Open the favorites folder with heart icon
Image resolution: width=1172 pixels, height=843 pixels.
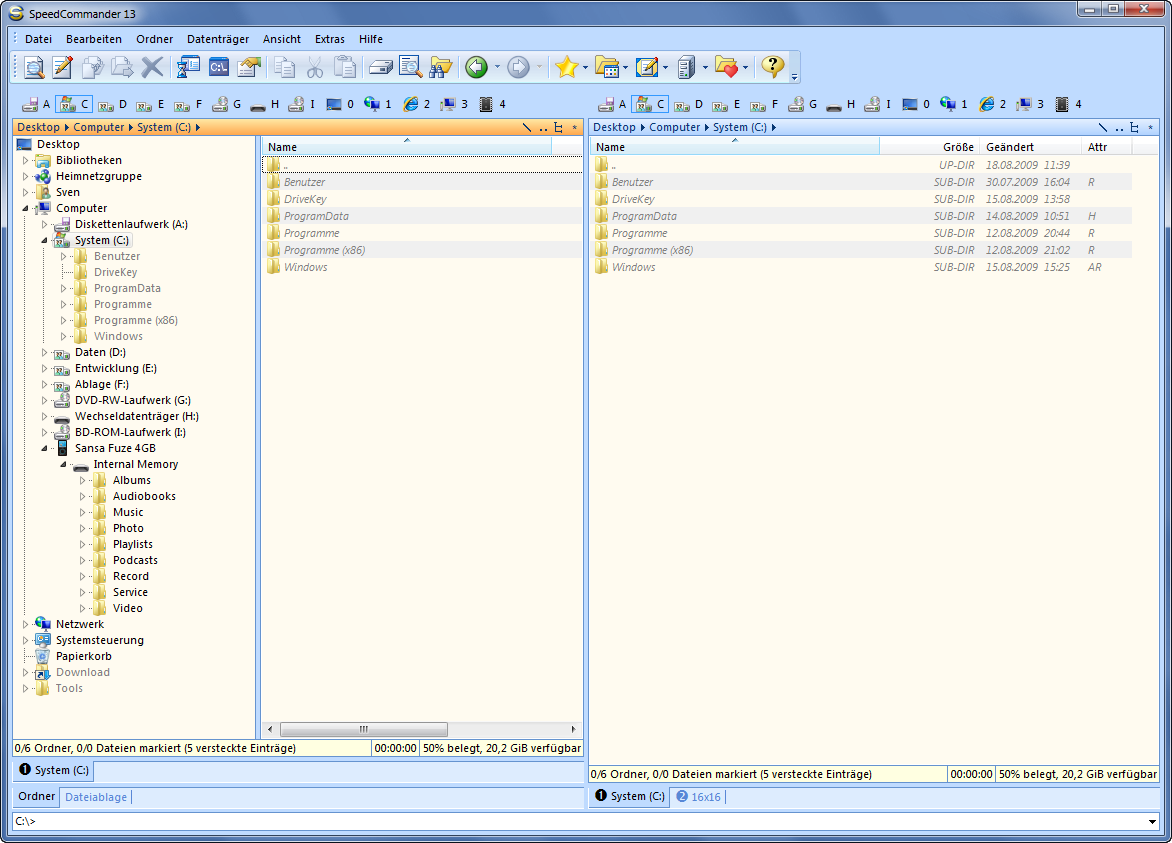[727, 68]
